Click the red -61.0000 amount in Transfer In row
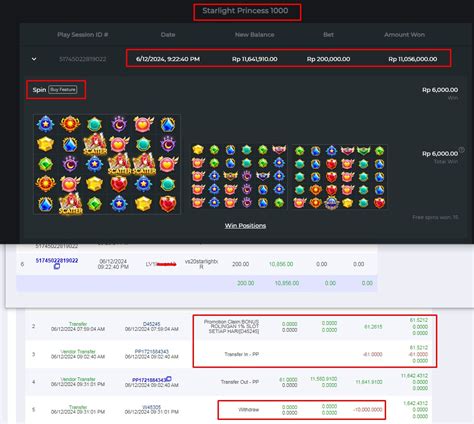The width and height of the screenshot is (474, 424). pyautogui.click(x=373, y=354)
